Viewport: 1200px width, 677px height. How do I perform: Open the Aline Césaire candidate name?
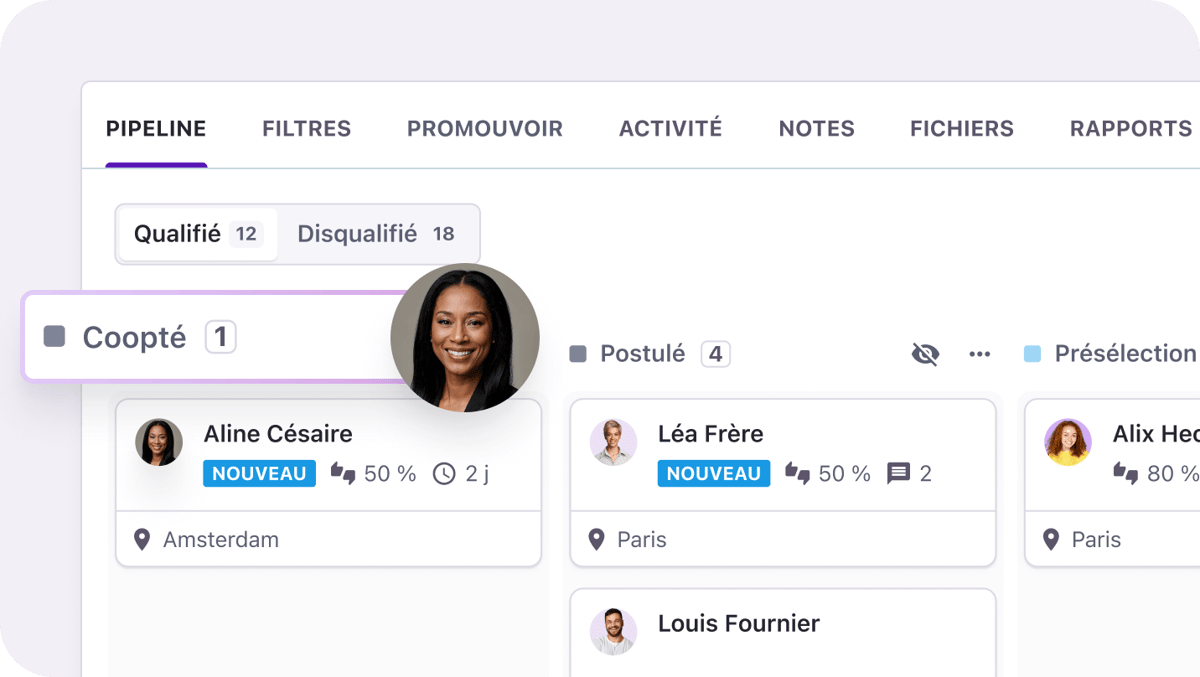pos(278,434)
